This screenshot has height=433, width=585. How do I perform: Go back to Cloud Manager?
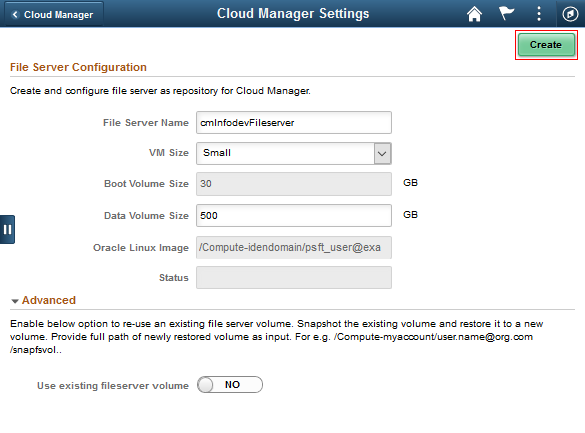(x=53, y=15)
